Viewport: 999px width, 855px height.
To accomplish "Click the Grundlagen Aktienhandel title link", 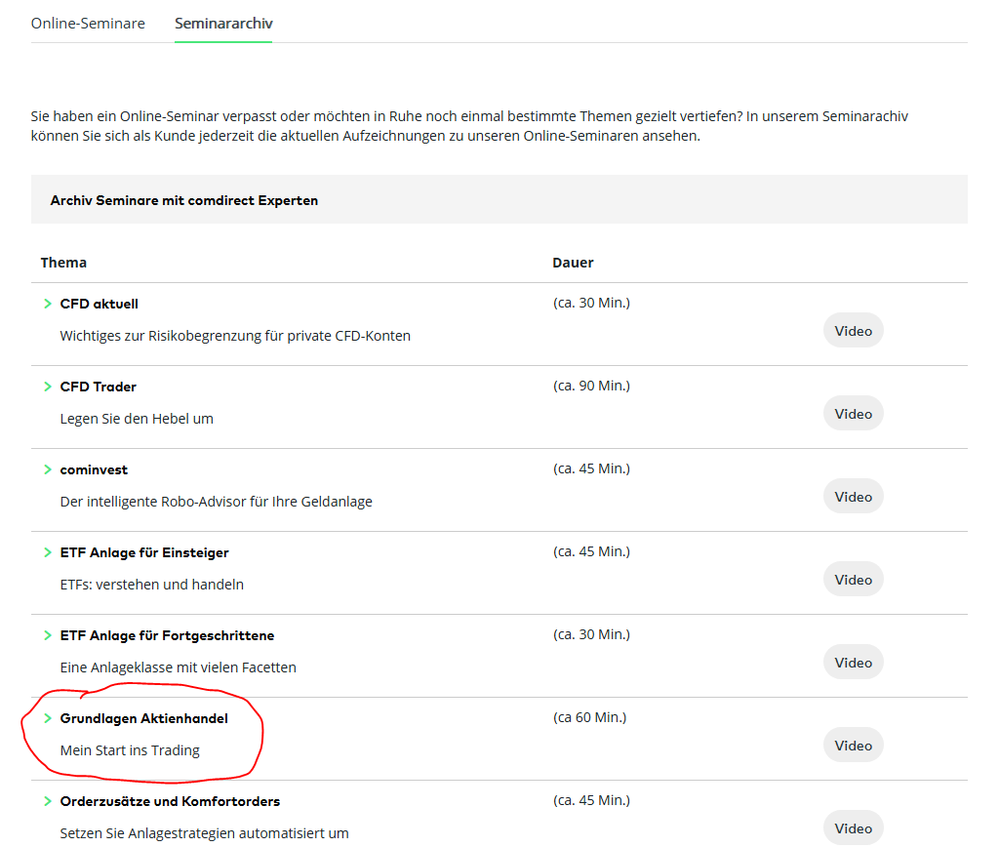I will click(x=144, y=719).
